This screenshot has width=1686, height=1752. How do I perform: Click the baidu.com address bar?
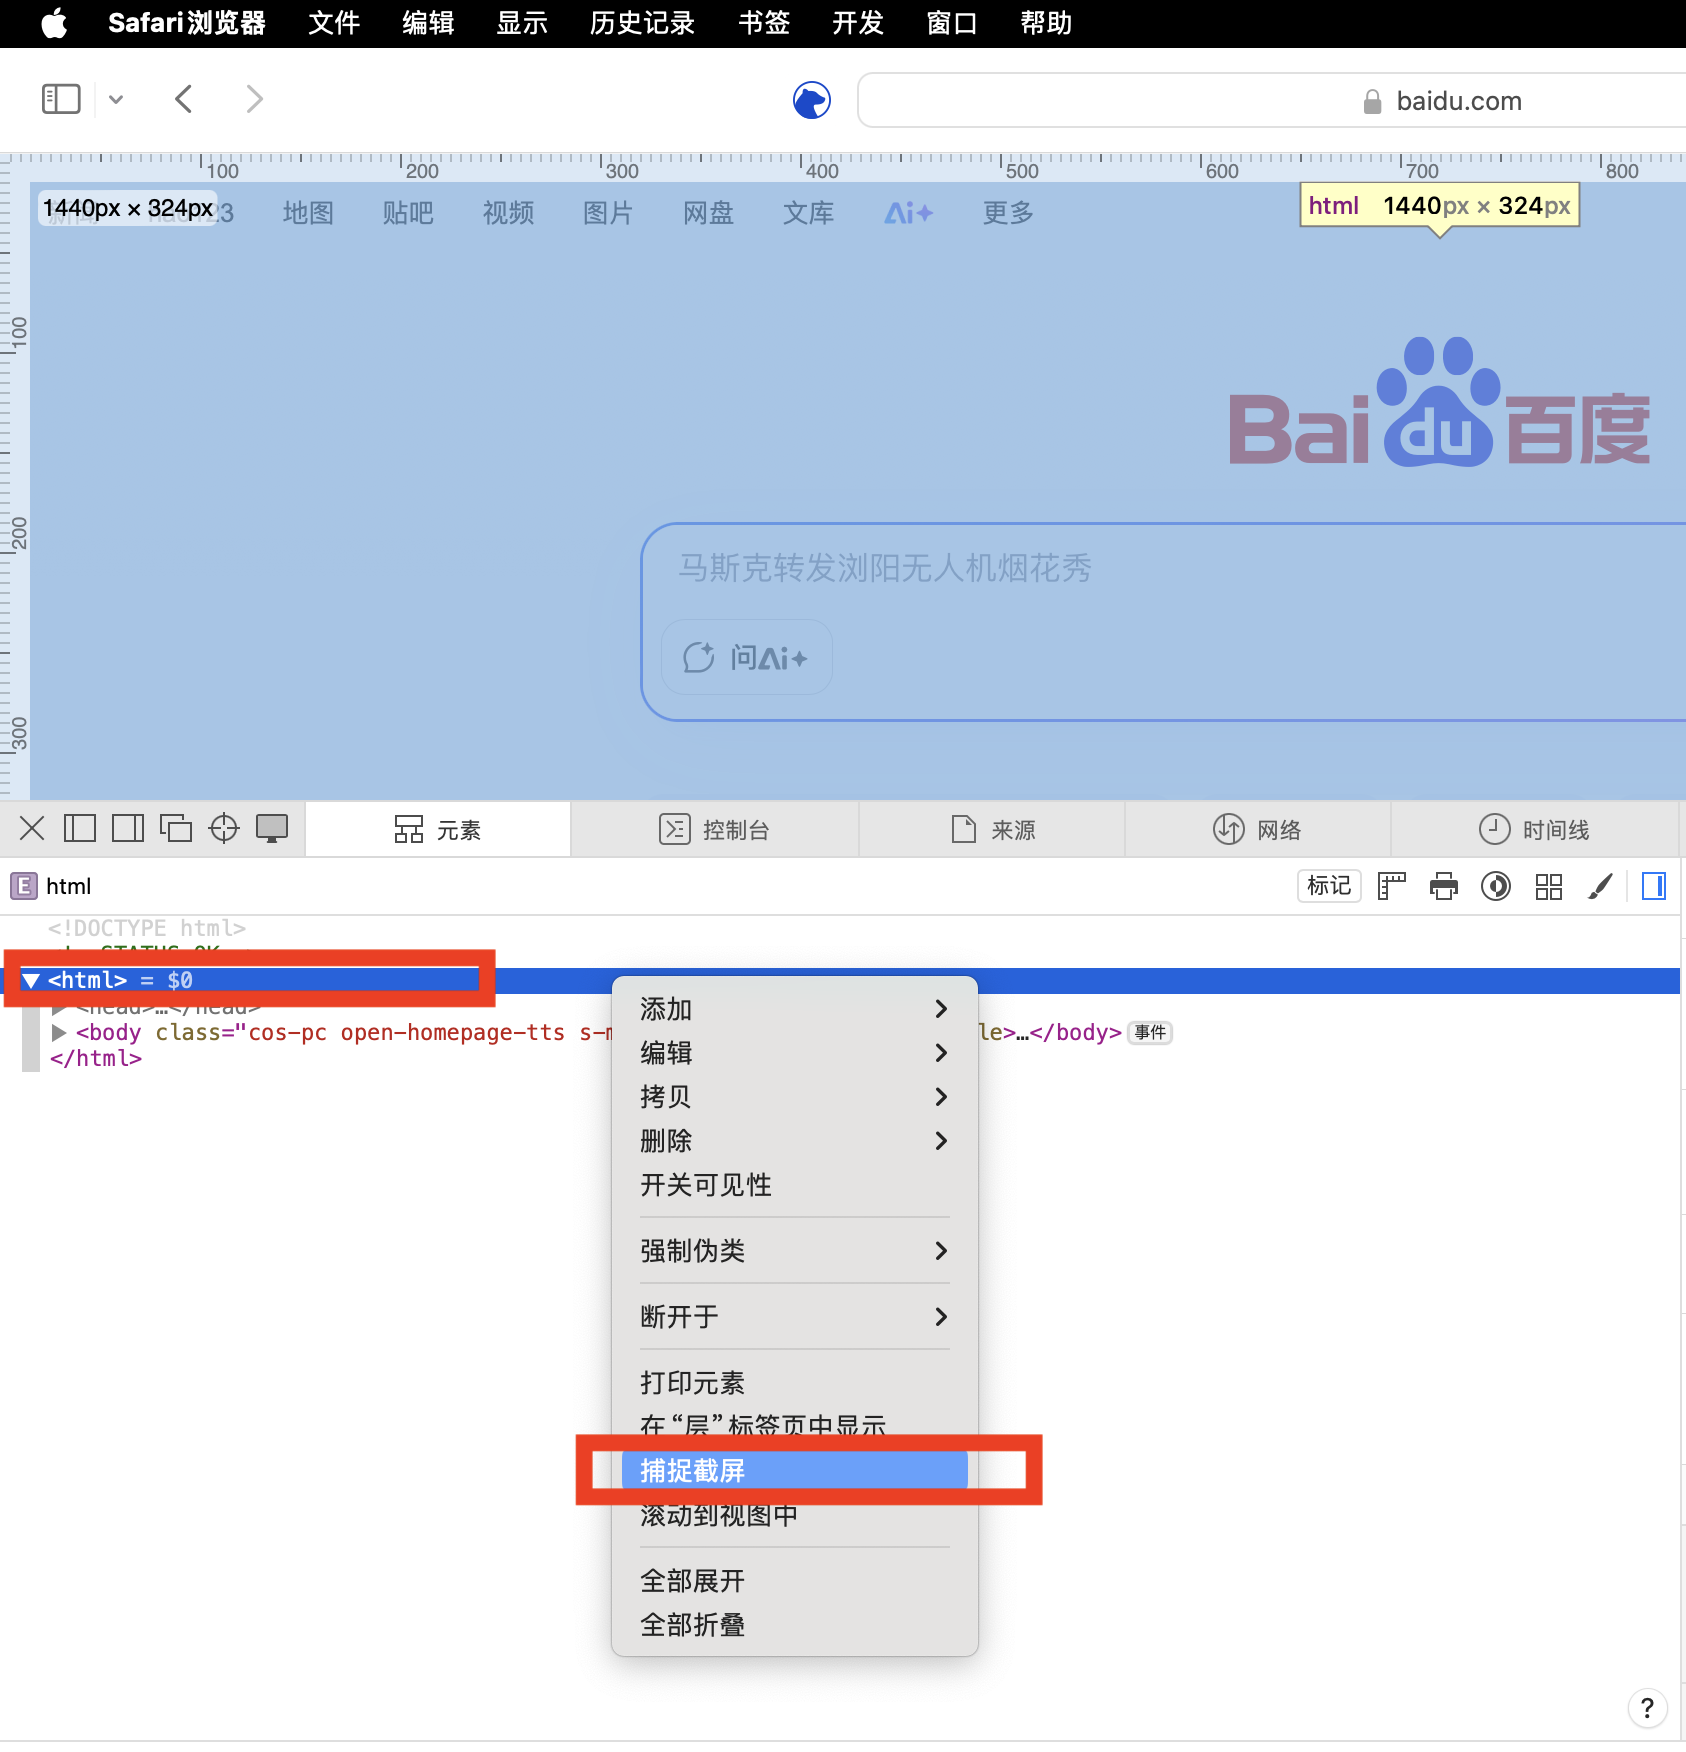(x=1272, y=100)
